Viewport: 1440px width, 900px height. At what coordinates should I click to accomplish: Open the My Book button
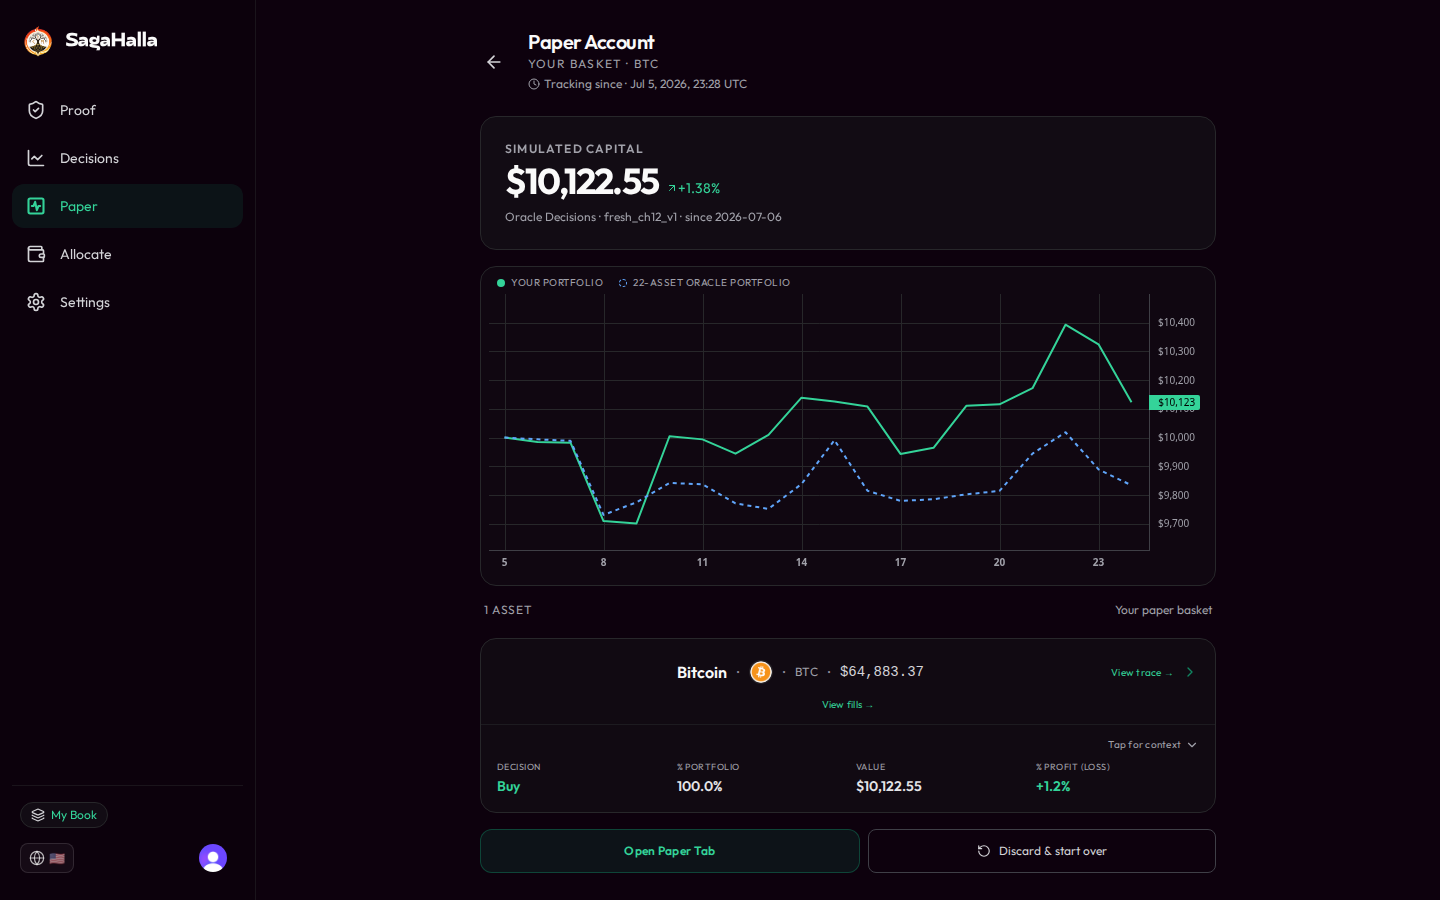pyautogui.click(x=64, y=815)
